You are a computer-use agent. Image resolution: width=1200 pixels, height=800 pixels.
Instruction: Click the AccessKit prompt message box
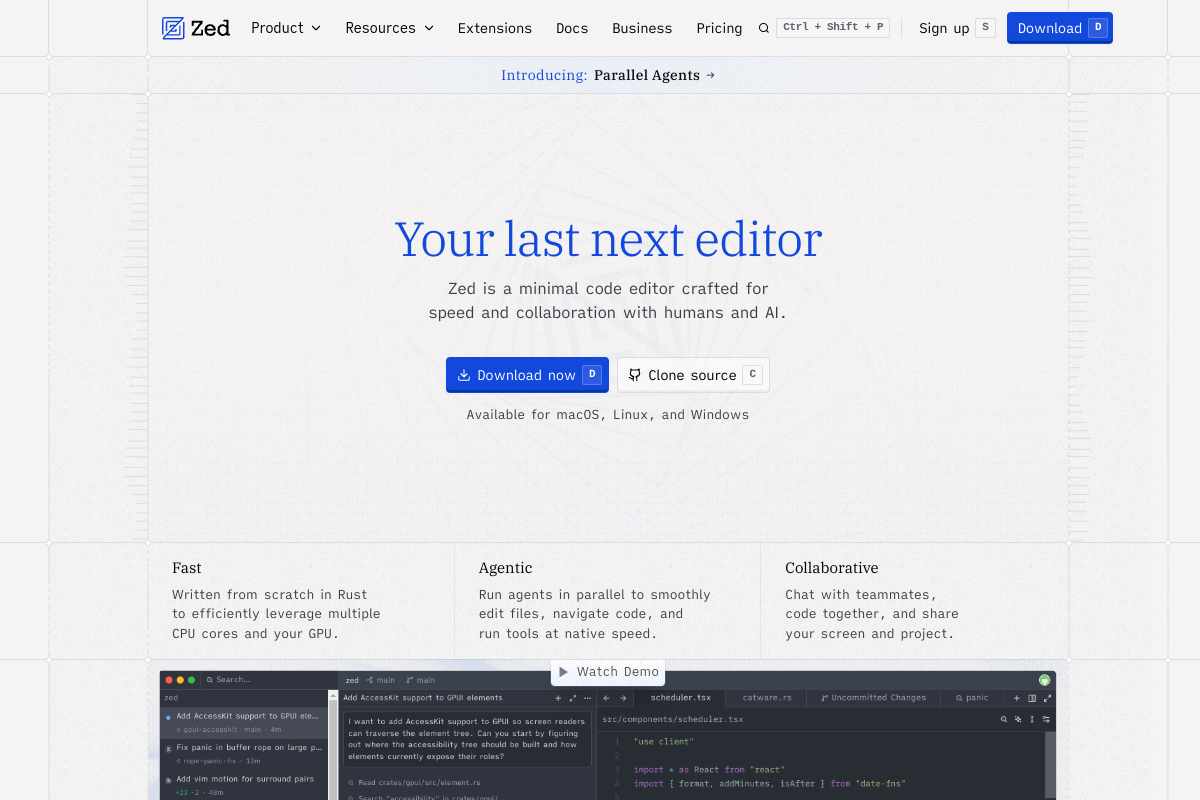point(468,739)
